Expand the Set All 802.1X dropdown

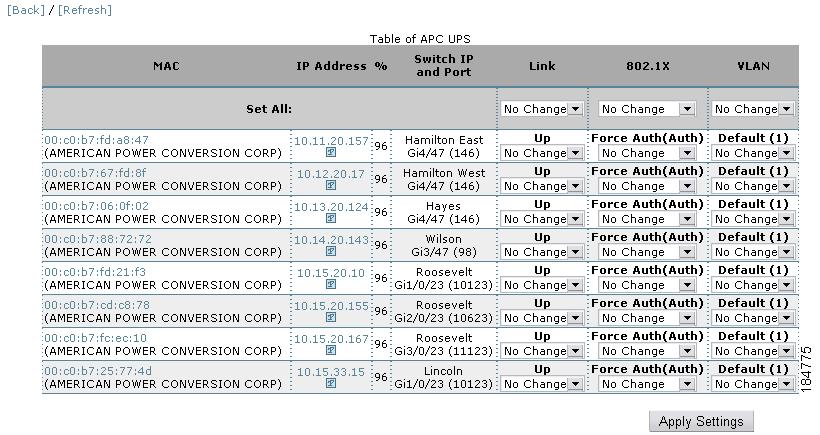pyautogui.click(x=646, y=109)
